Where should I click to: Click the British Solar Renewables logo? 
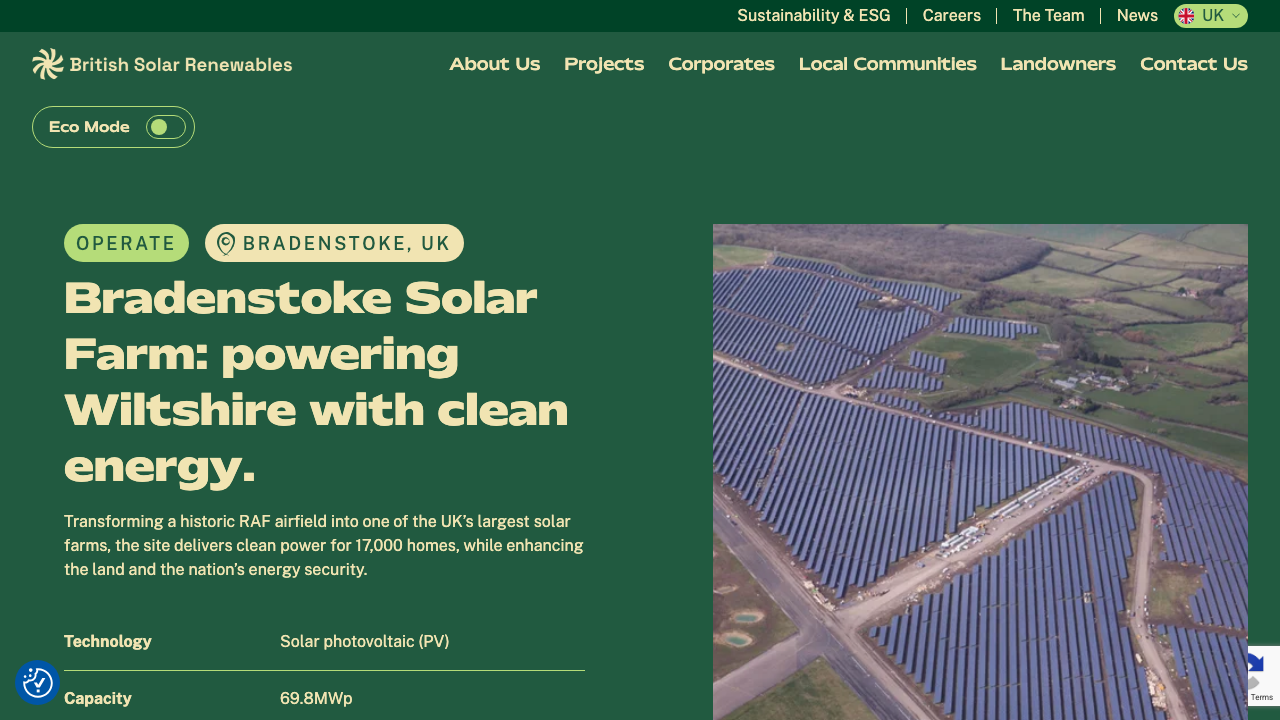click(x=162, y=63)
